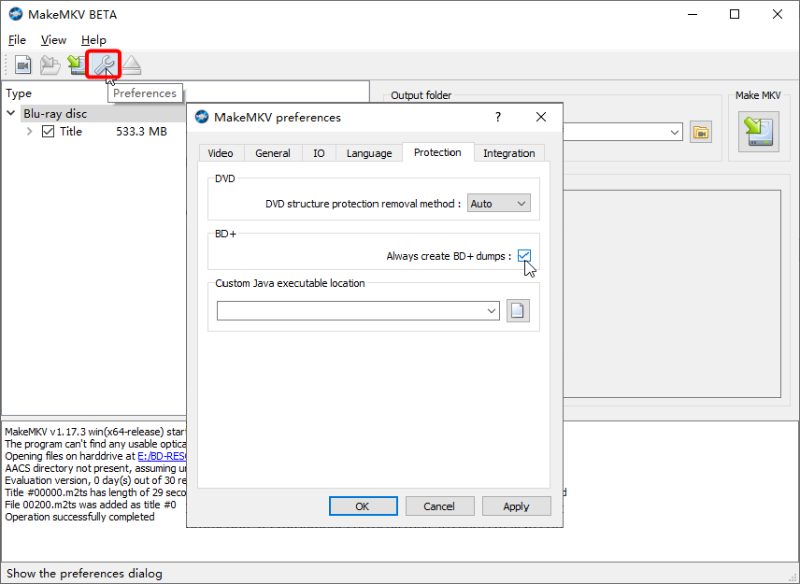Click the Type column header
This screenshot has width=800, height=584.
(18, 93)
